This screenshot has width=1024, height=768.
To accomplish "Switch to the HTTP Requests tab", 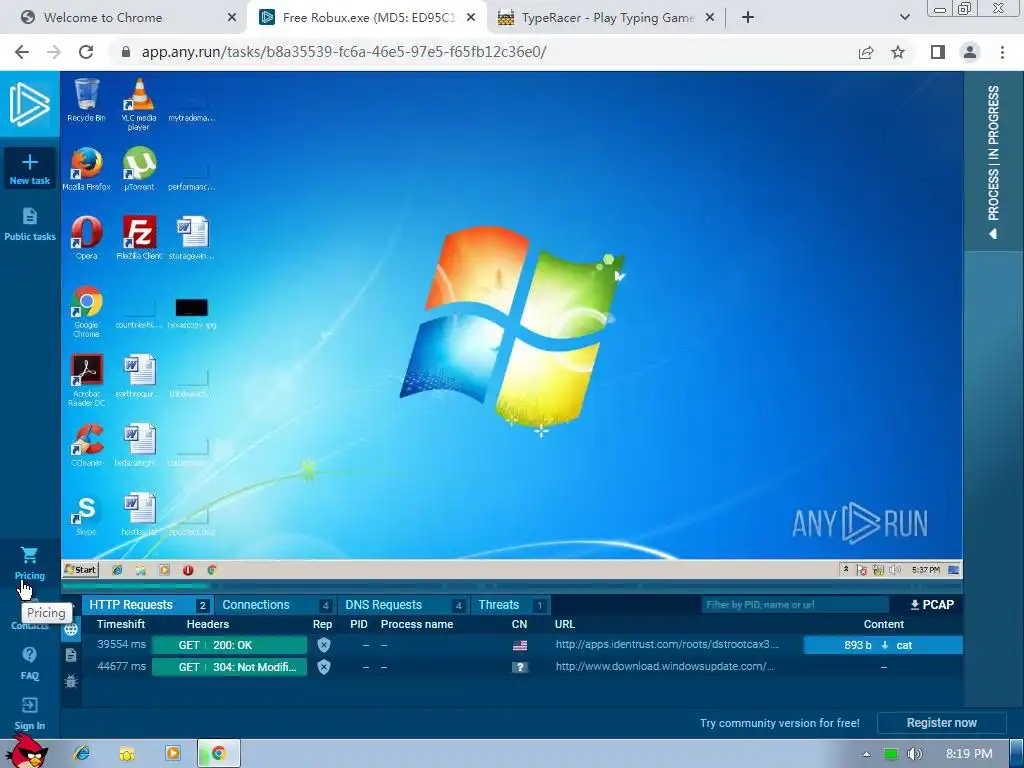I will [147, 605].
